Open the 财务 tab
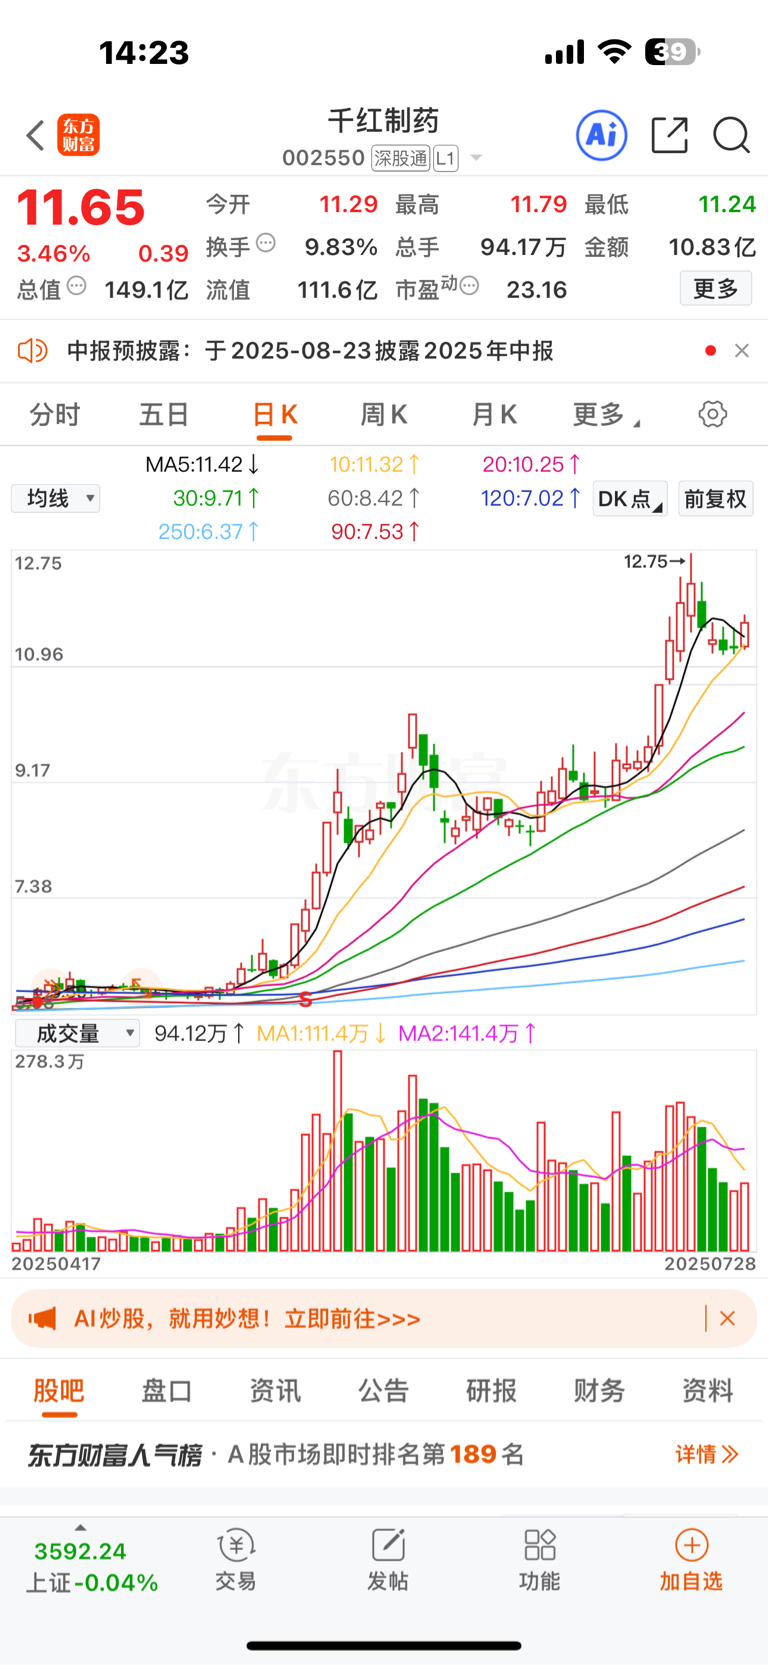768x1665 pixels. (599, 1390)
